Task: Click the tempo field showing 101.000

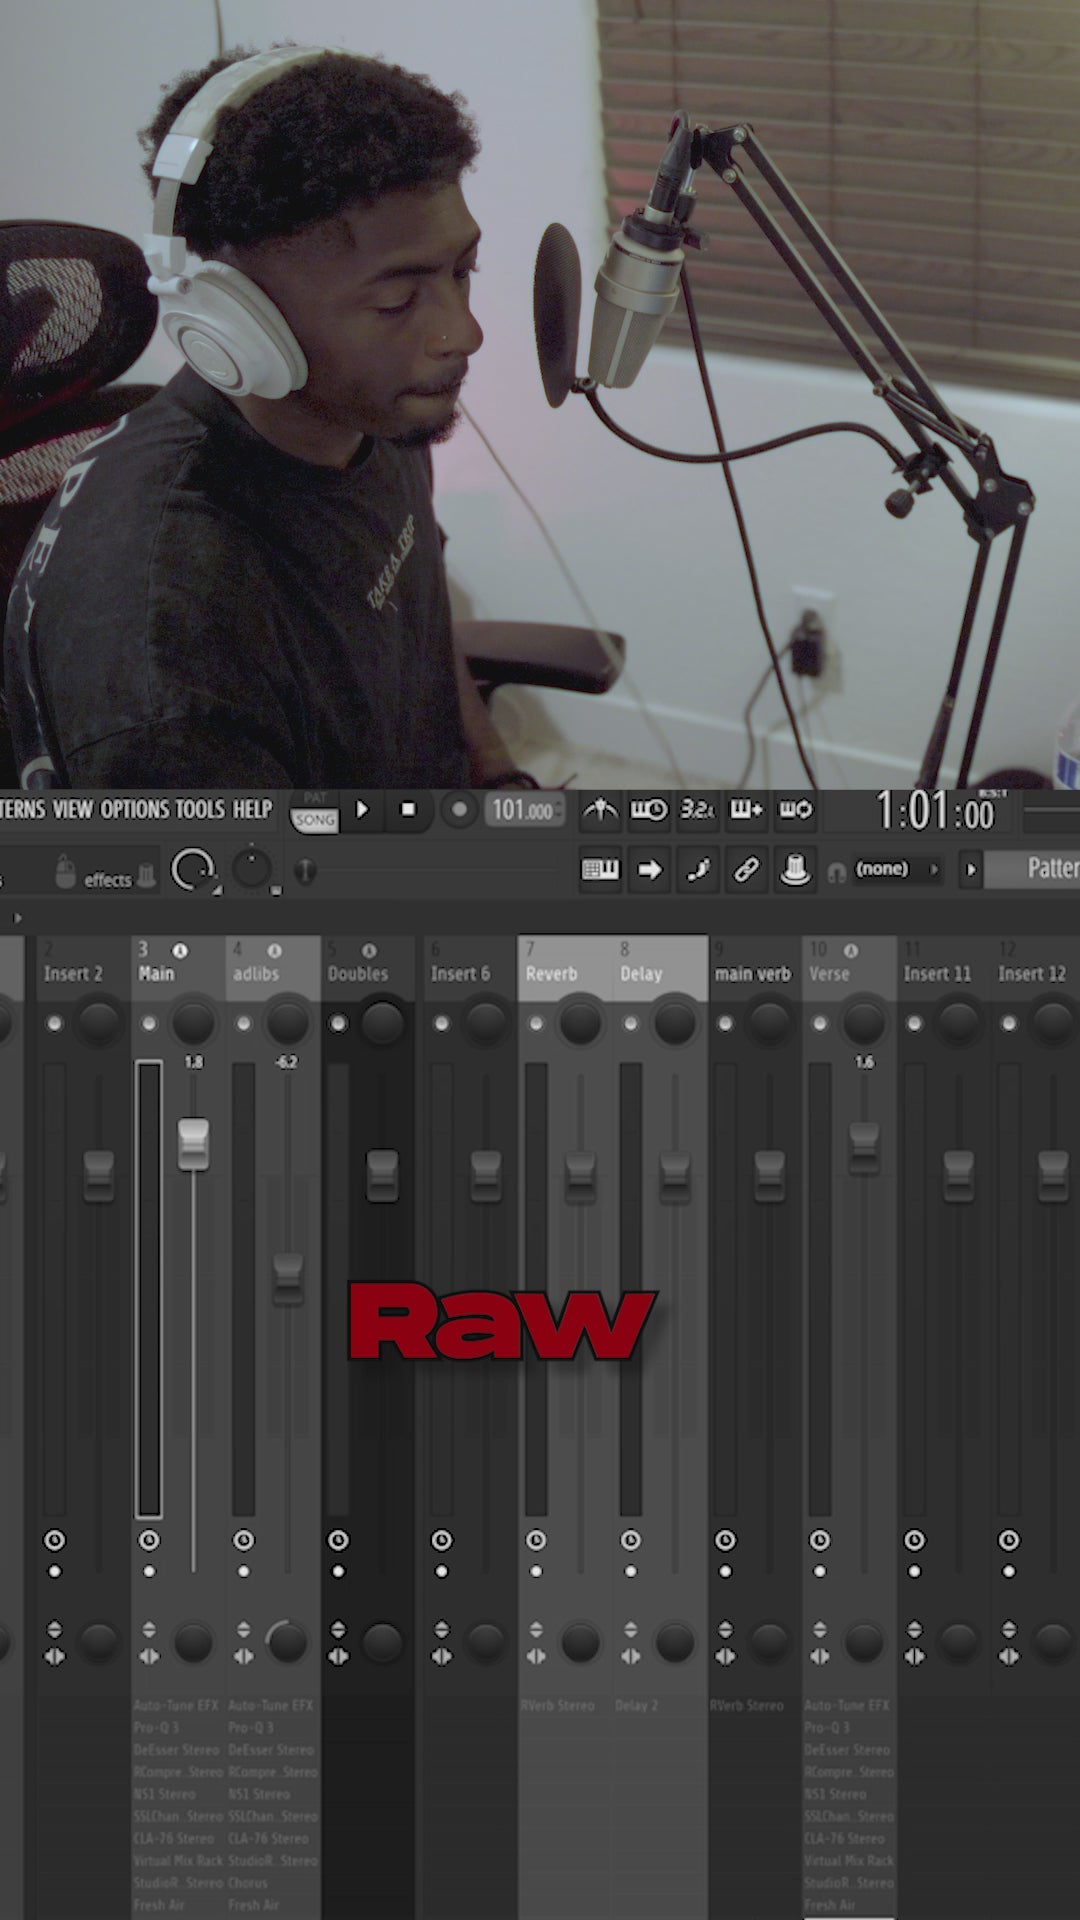Action: click(x=523, y=810)
